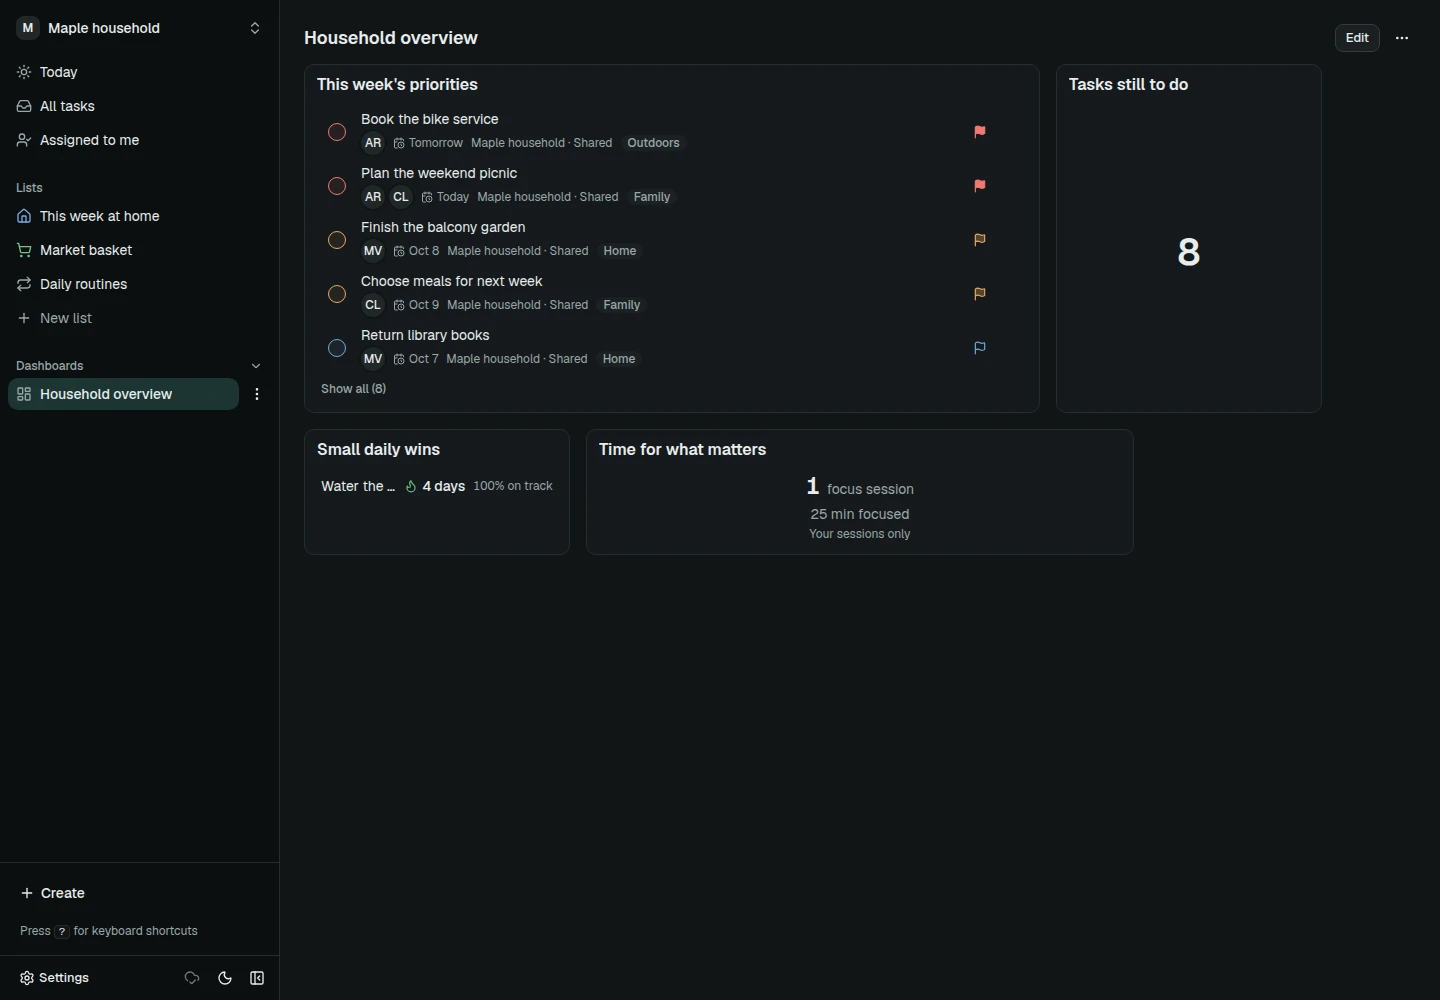This screenshot has height=1000, width=1440.
Task: Click the CL avatar on Plan the weekend picnic
Action: (401, 197)
